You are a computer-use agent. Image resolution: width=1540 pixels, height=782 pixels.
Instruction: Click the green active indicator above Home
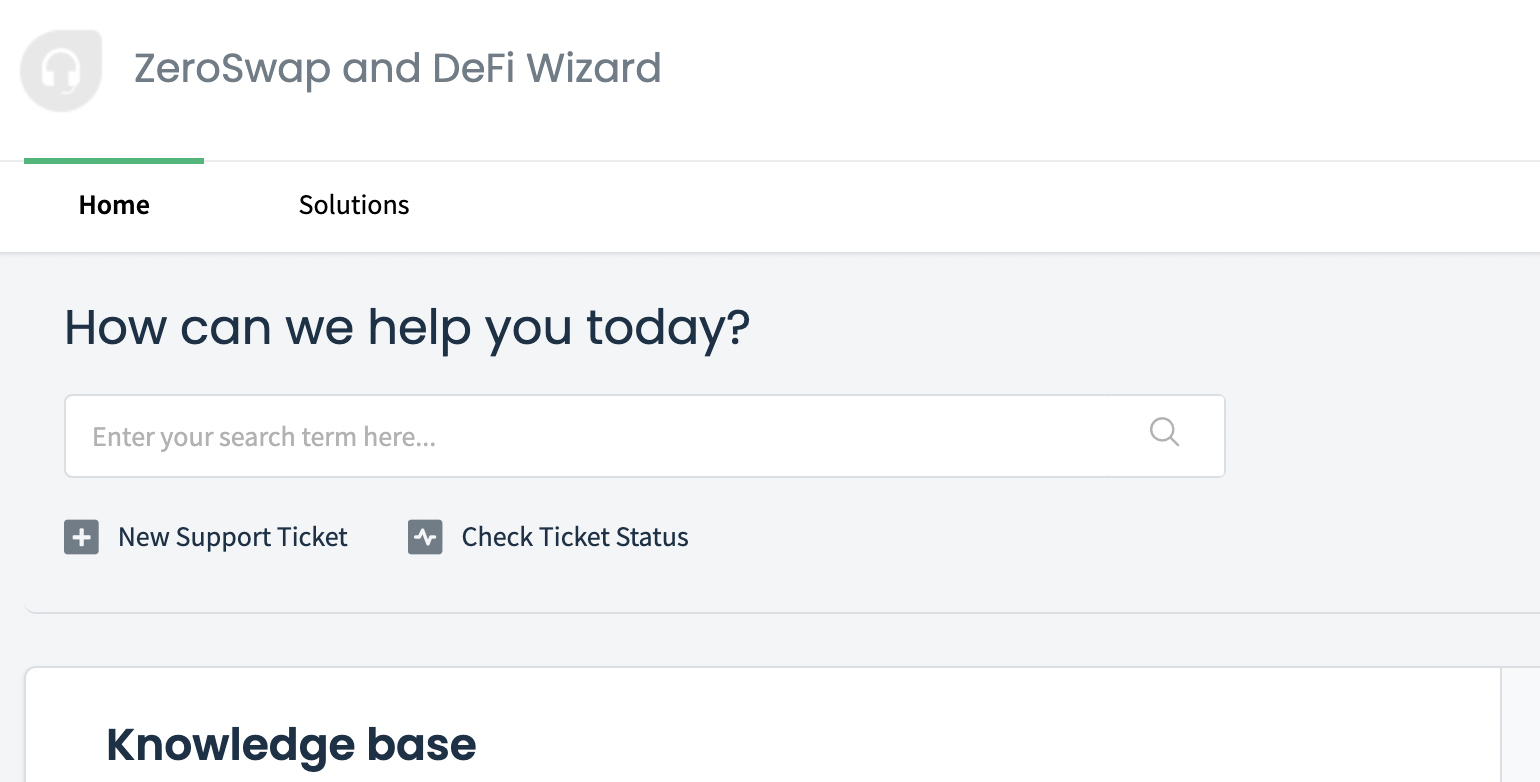pyautogui.click(x=114, y=160)
